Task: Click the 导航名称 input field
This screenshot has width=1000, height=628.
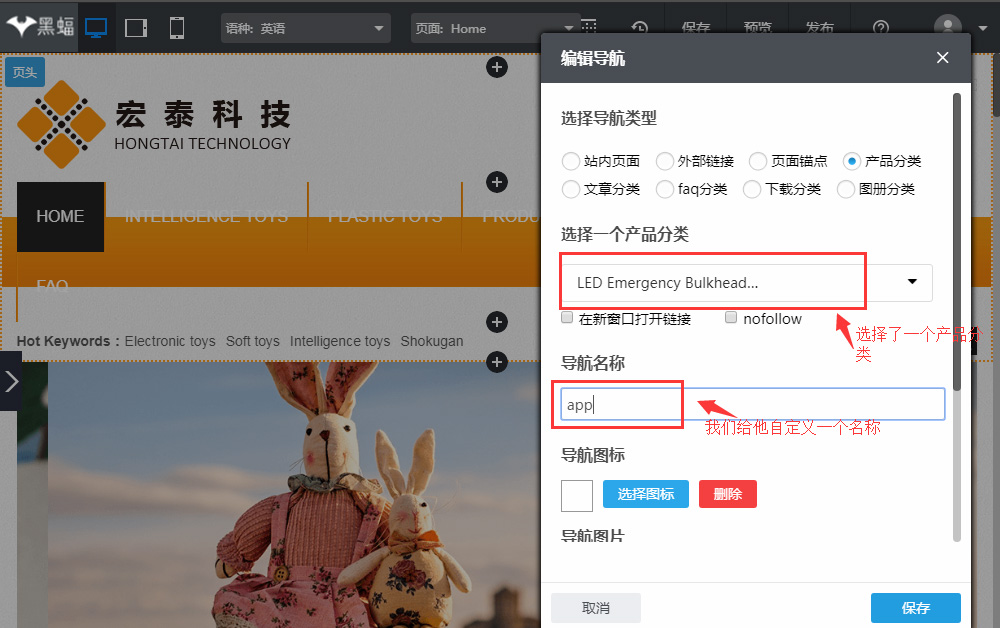Action: [x=752, y=404]
